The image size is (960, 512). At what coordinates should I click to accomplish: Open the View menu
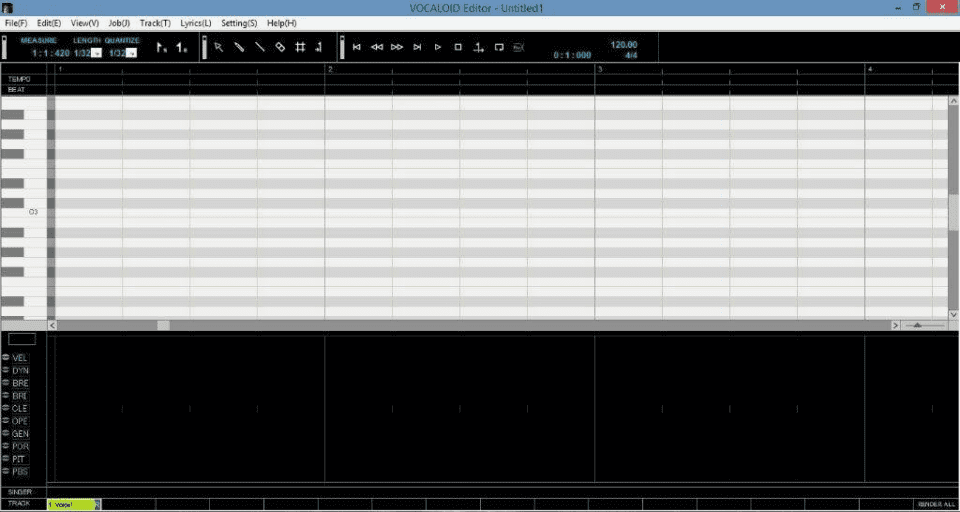[x=84, y=23]
